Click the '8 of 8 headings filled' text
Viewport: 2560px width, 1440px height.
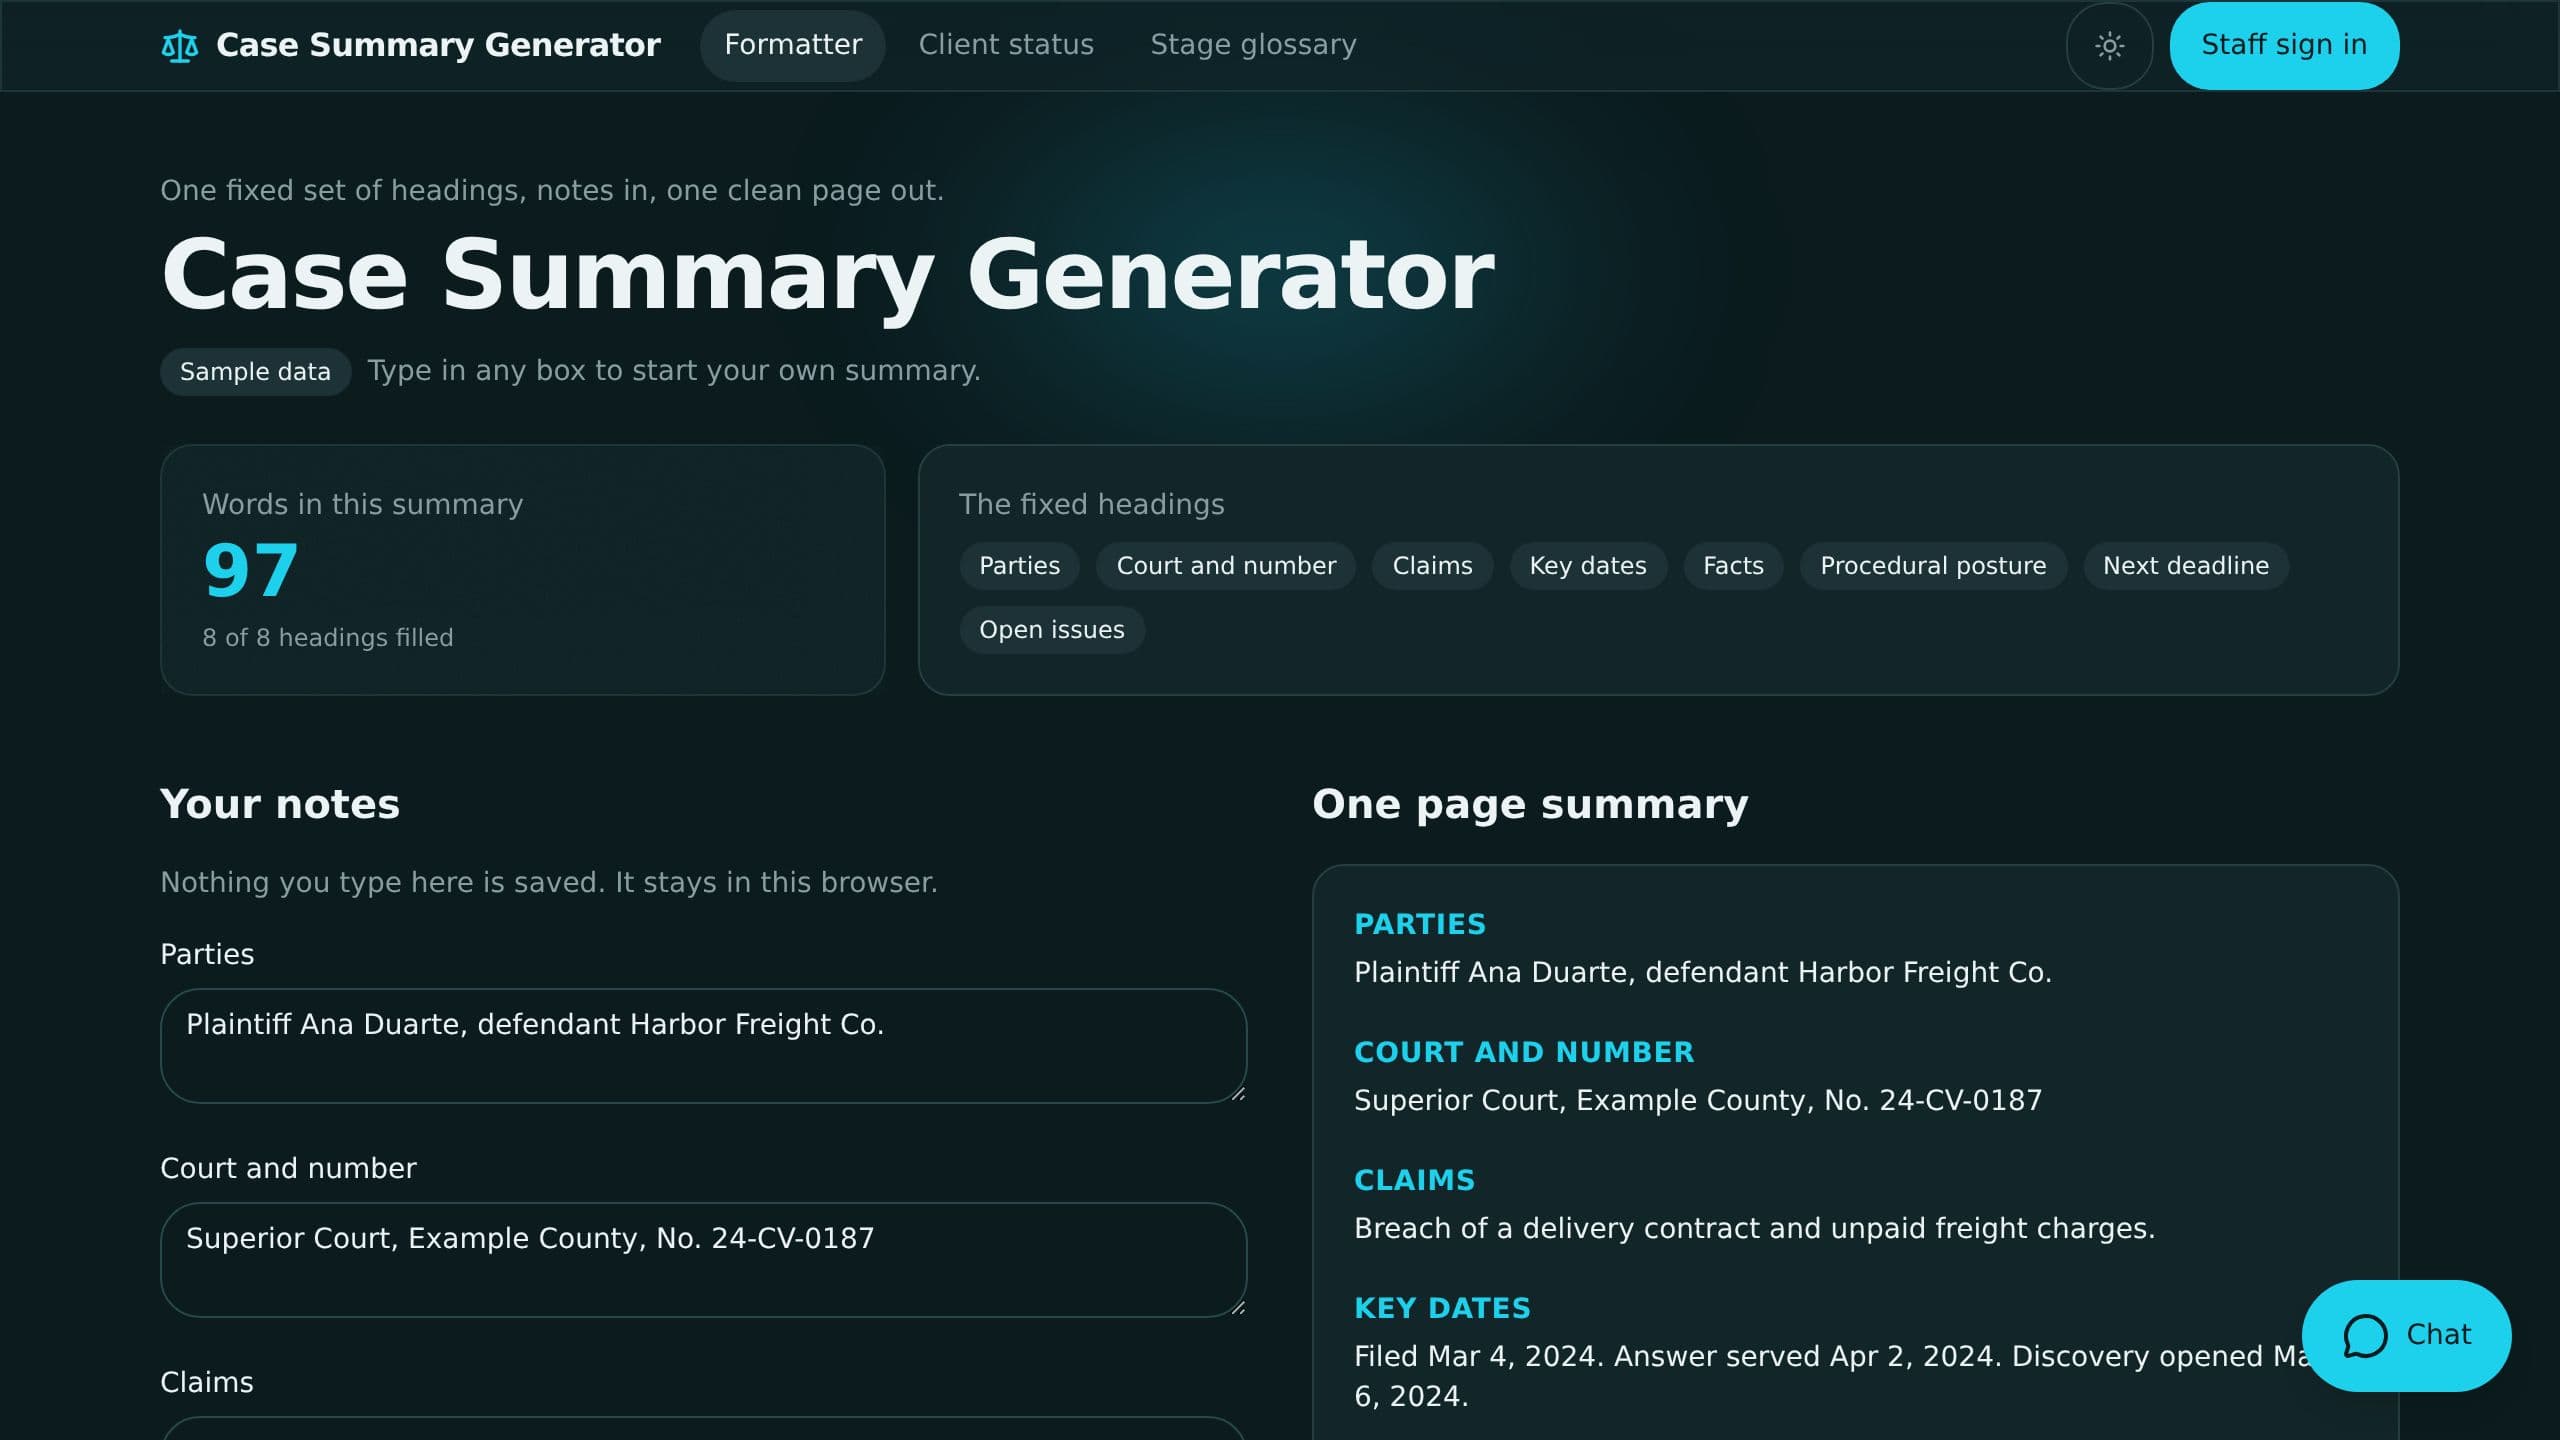coord(328,638)
